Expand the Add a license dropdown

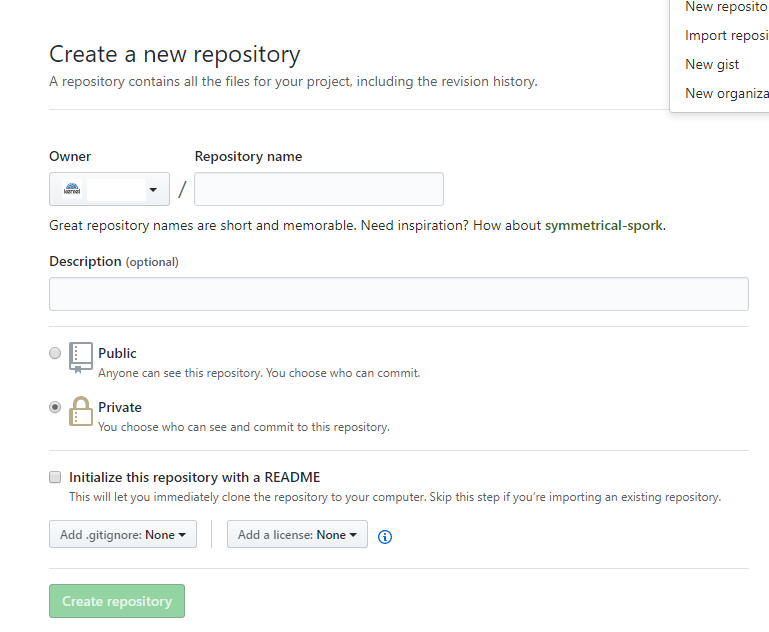click(x=297, y=535)
